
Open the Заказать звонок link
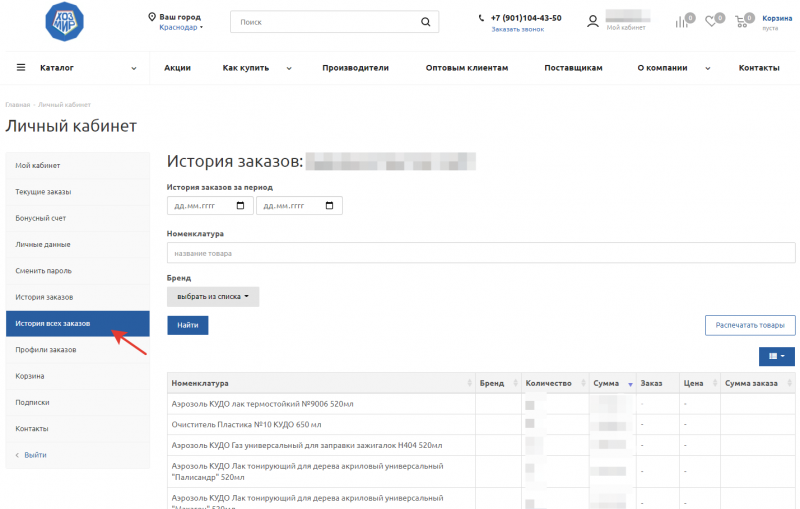pyautogui.click(x=517, y=30)
